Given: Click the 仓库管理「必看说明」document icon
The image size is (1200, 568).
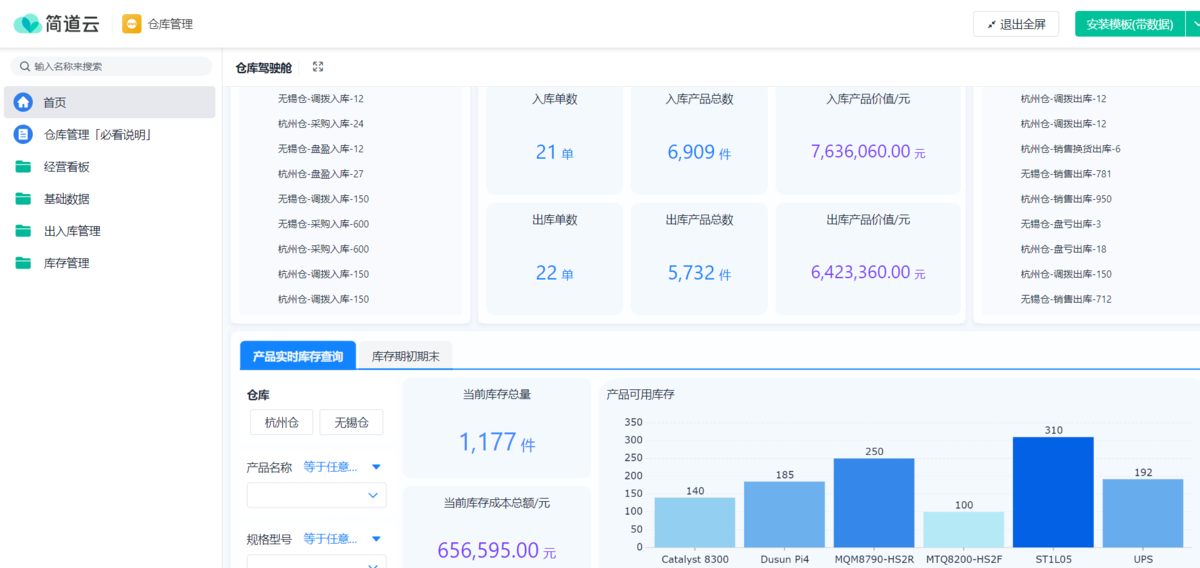Looking at the screenshot, I should click(x=23, y=134).
